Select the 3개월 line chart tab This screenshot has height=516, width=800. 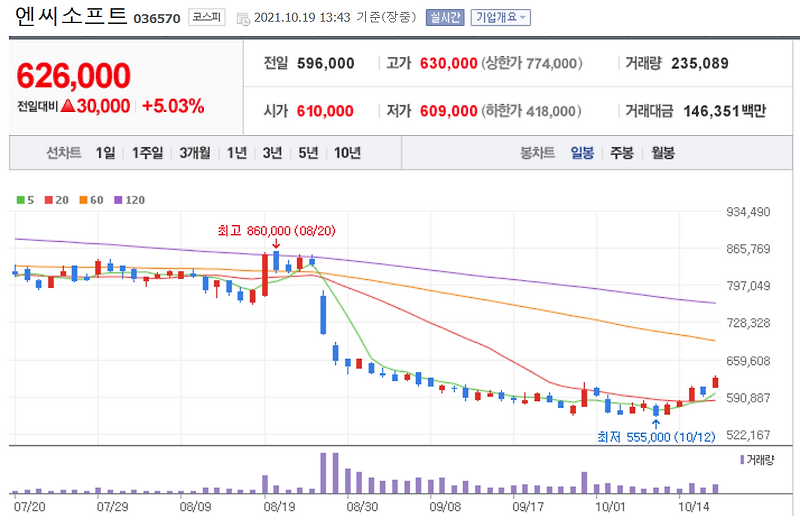click(194, 153)
